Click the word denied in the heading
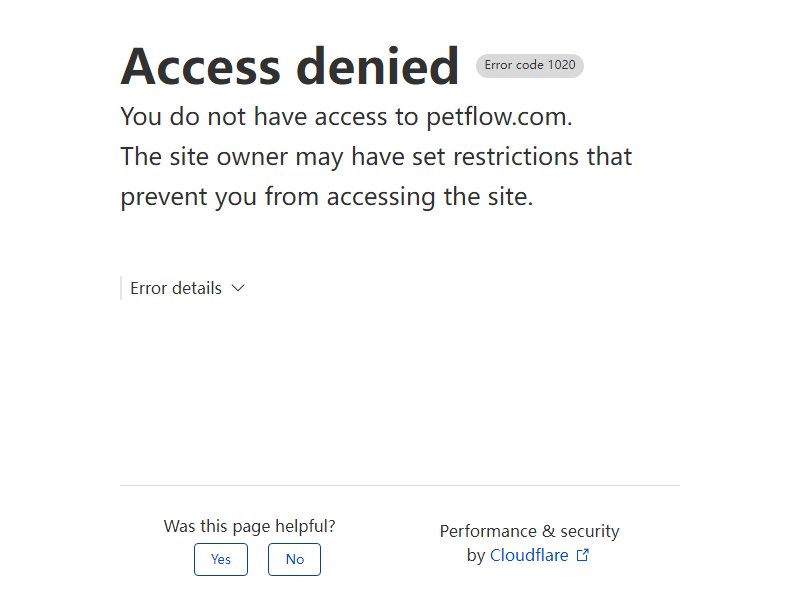Viewport: 800px width, 600px height. 378,66
